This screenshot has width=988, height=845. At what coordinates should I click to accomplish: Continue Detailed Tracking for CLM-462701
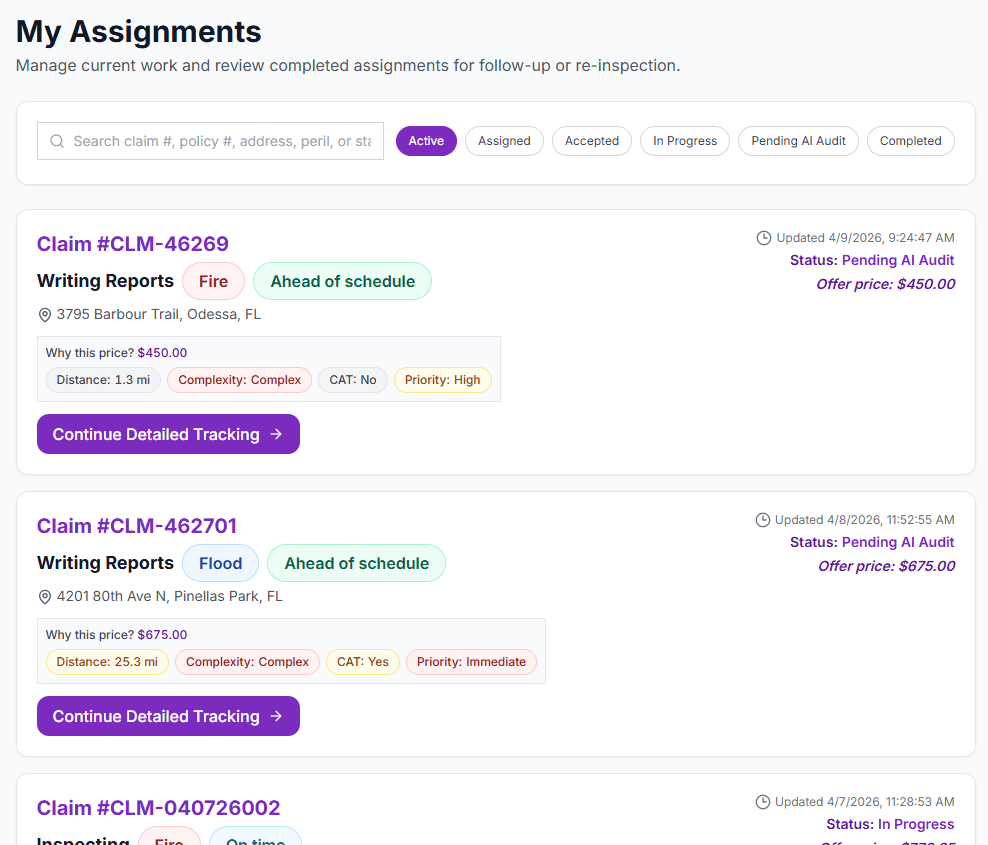point(168,716)
